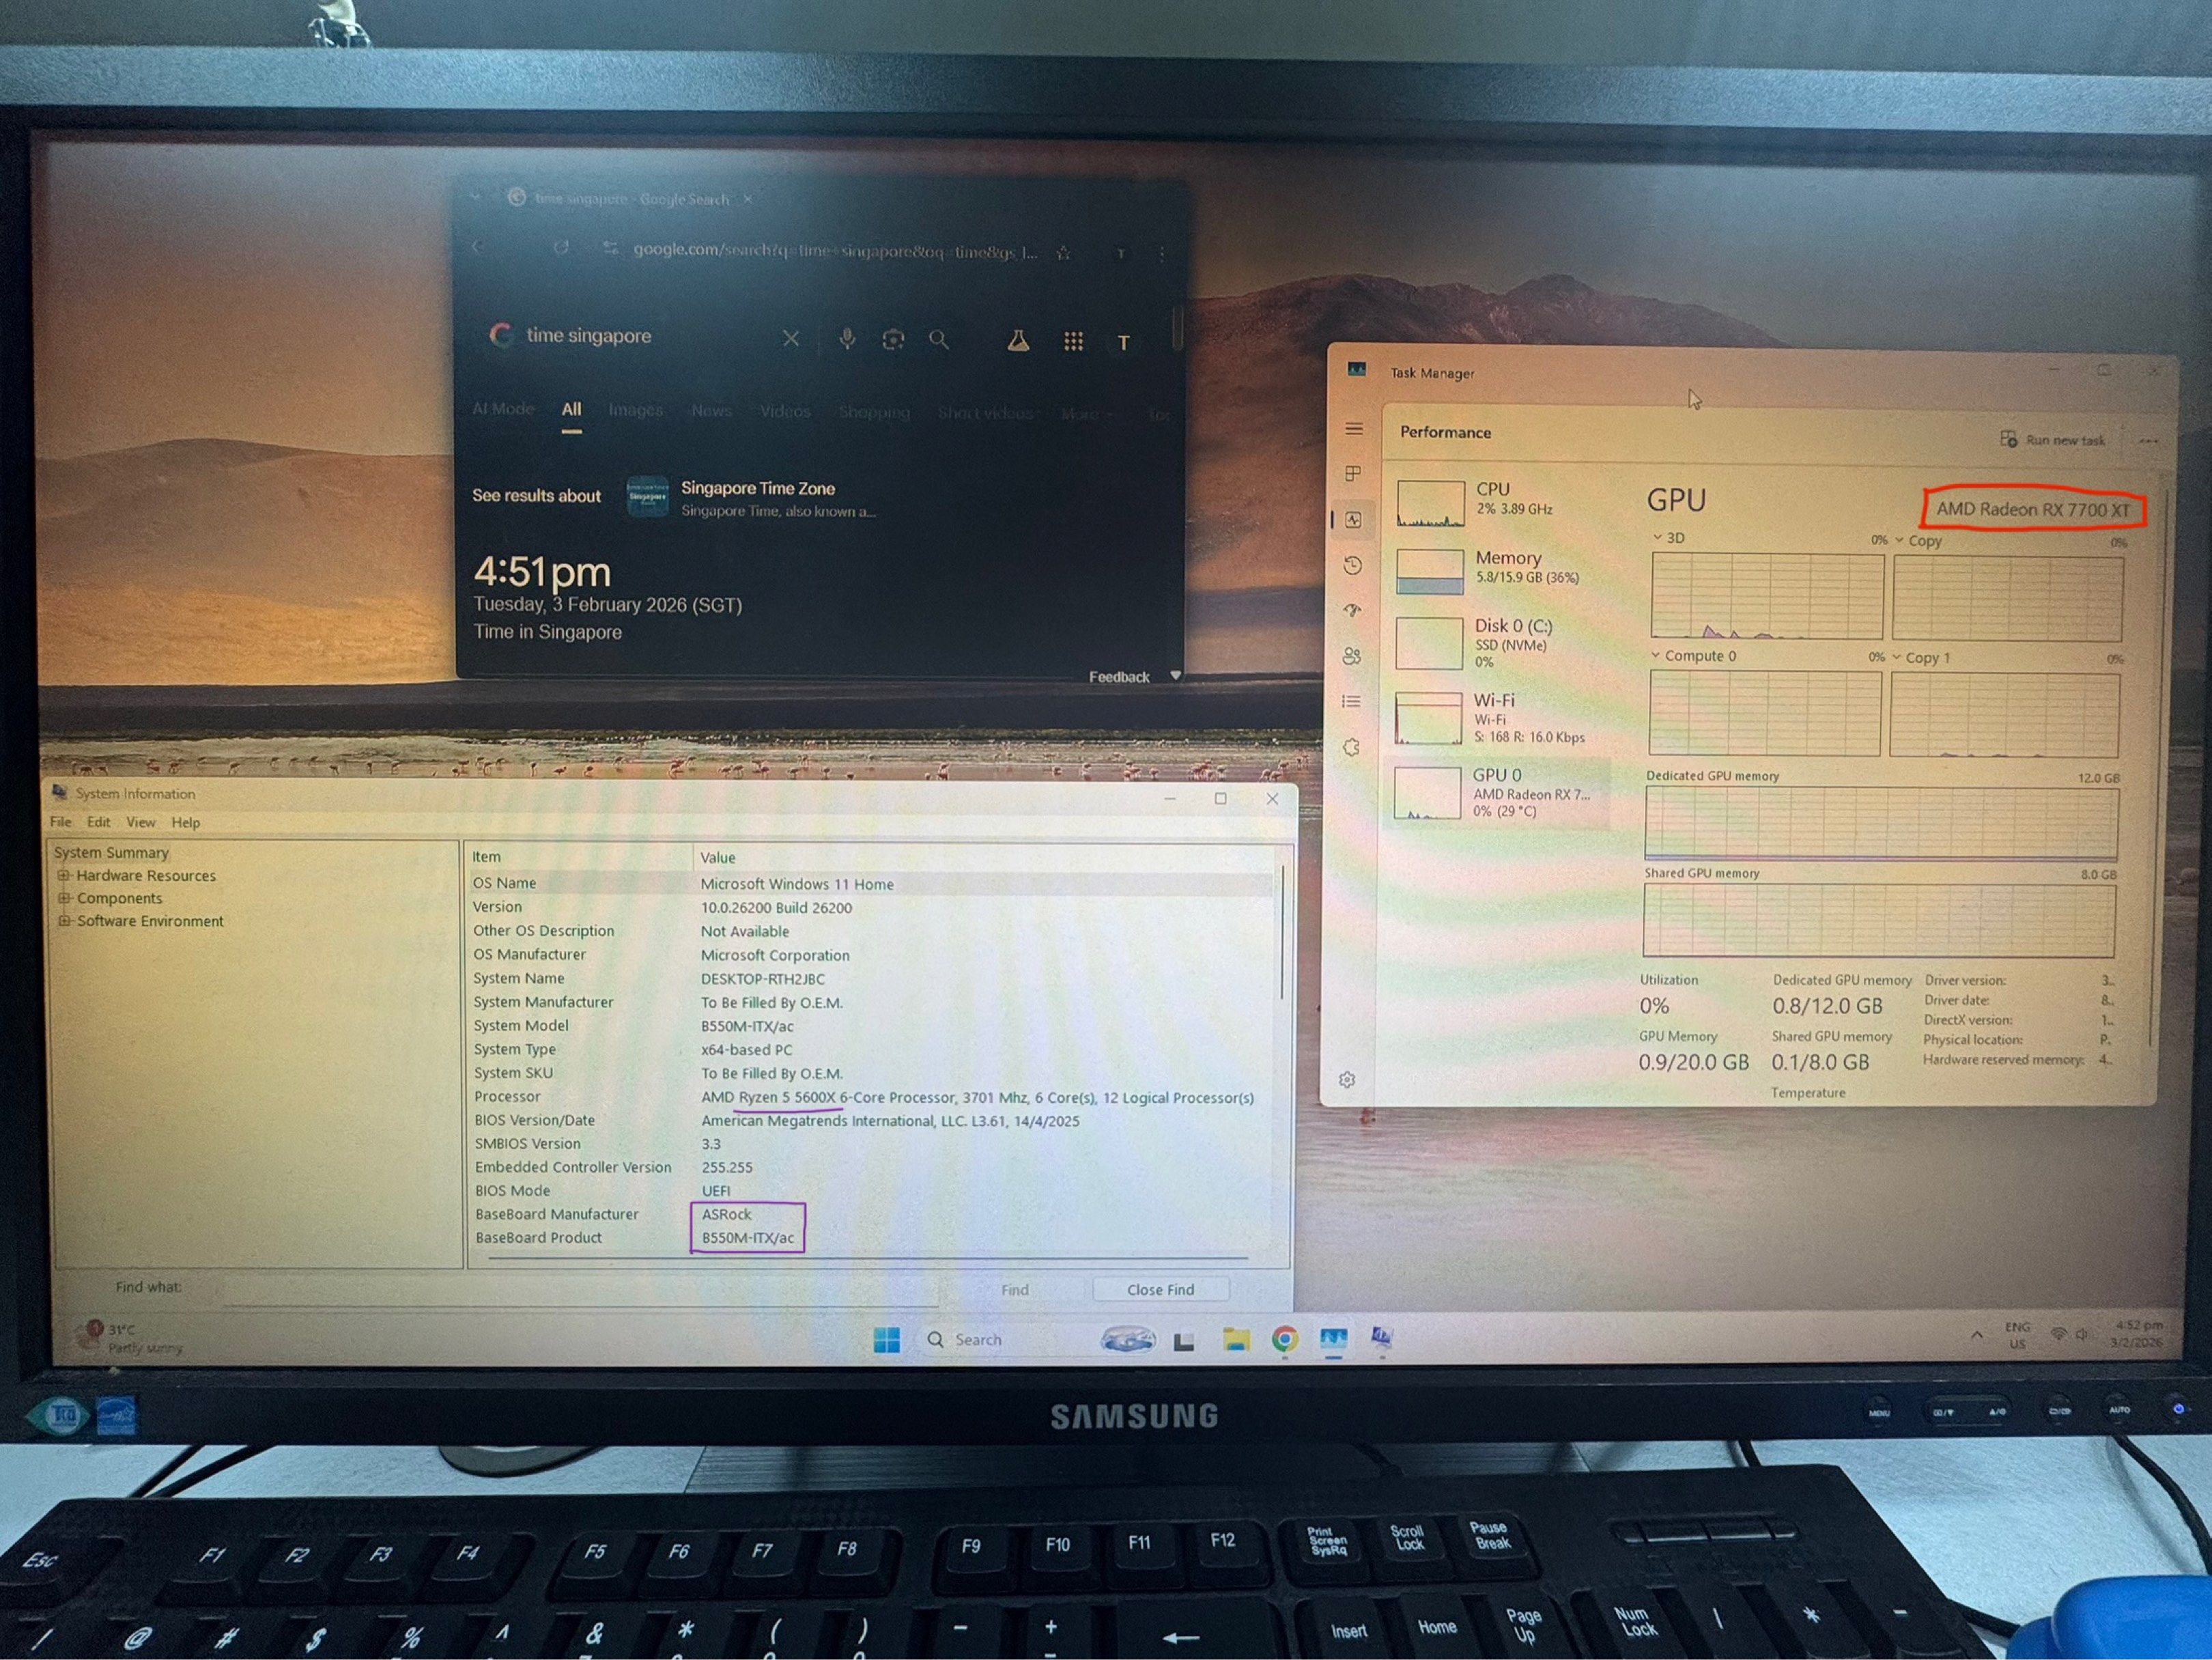Switch to Shopping search tab

pos(874,412)
